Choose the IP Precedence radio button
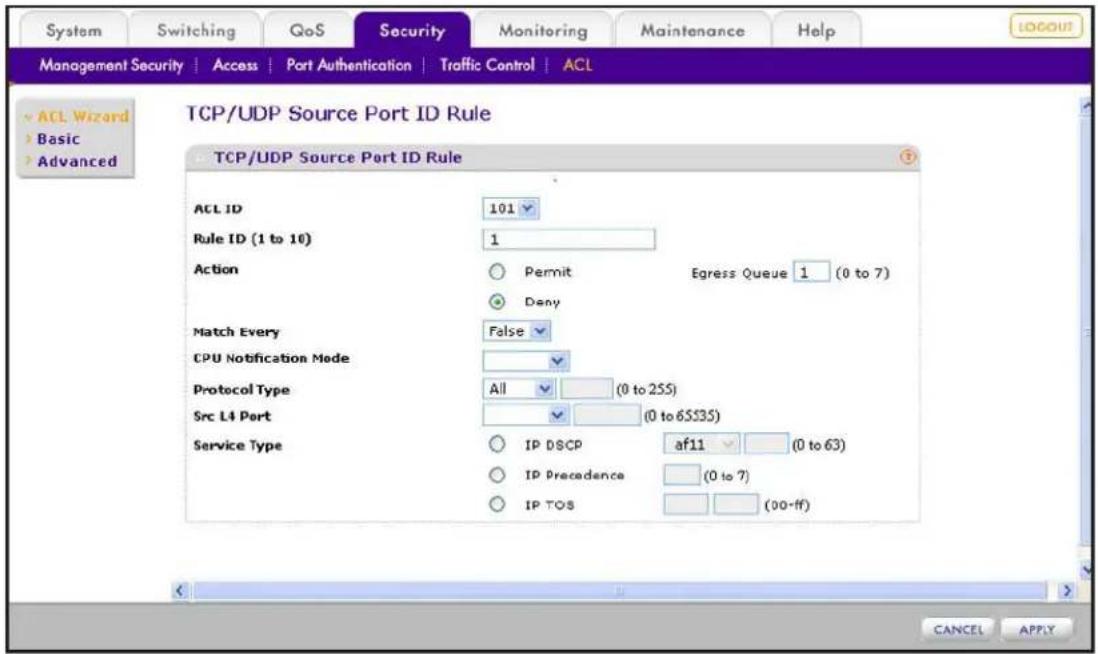 (x=496, y=475)
